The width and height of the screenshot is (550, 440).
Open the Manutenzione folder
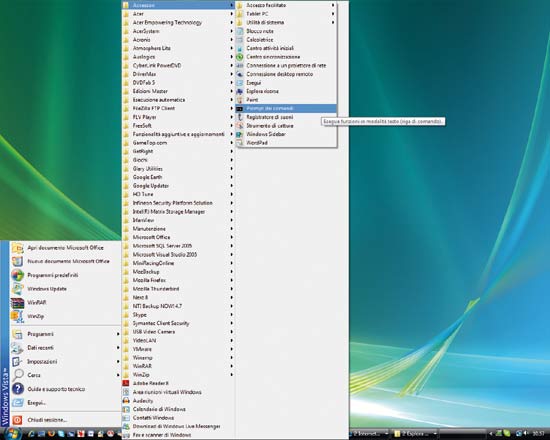pyautogui.click(x=178, y=229)
